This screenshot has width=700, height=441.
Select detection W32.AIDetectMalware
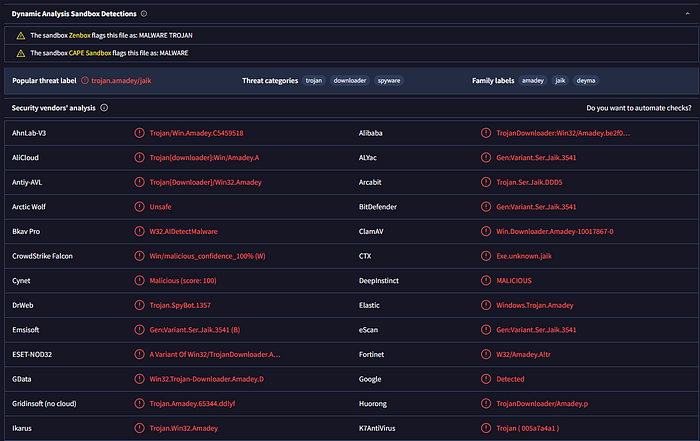tap(183, 231)
